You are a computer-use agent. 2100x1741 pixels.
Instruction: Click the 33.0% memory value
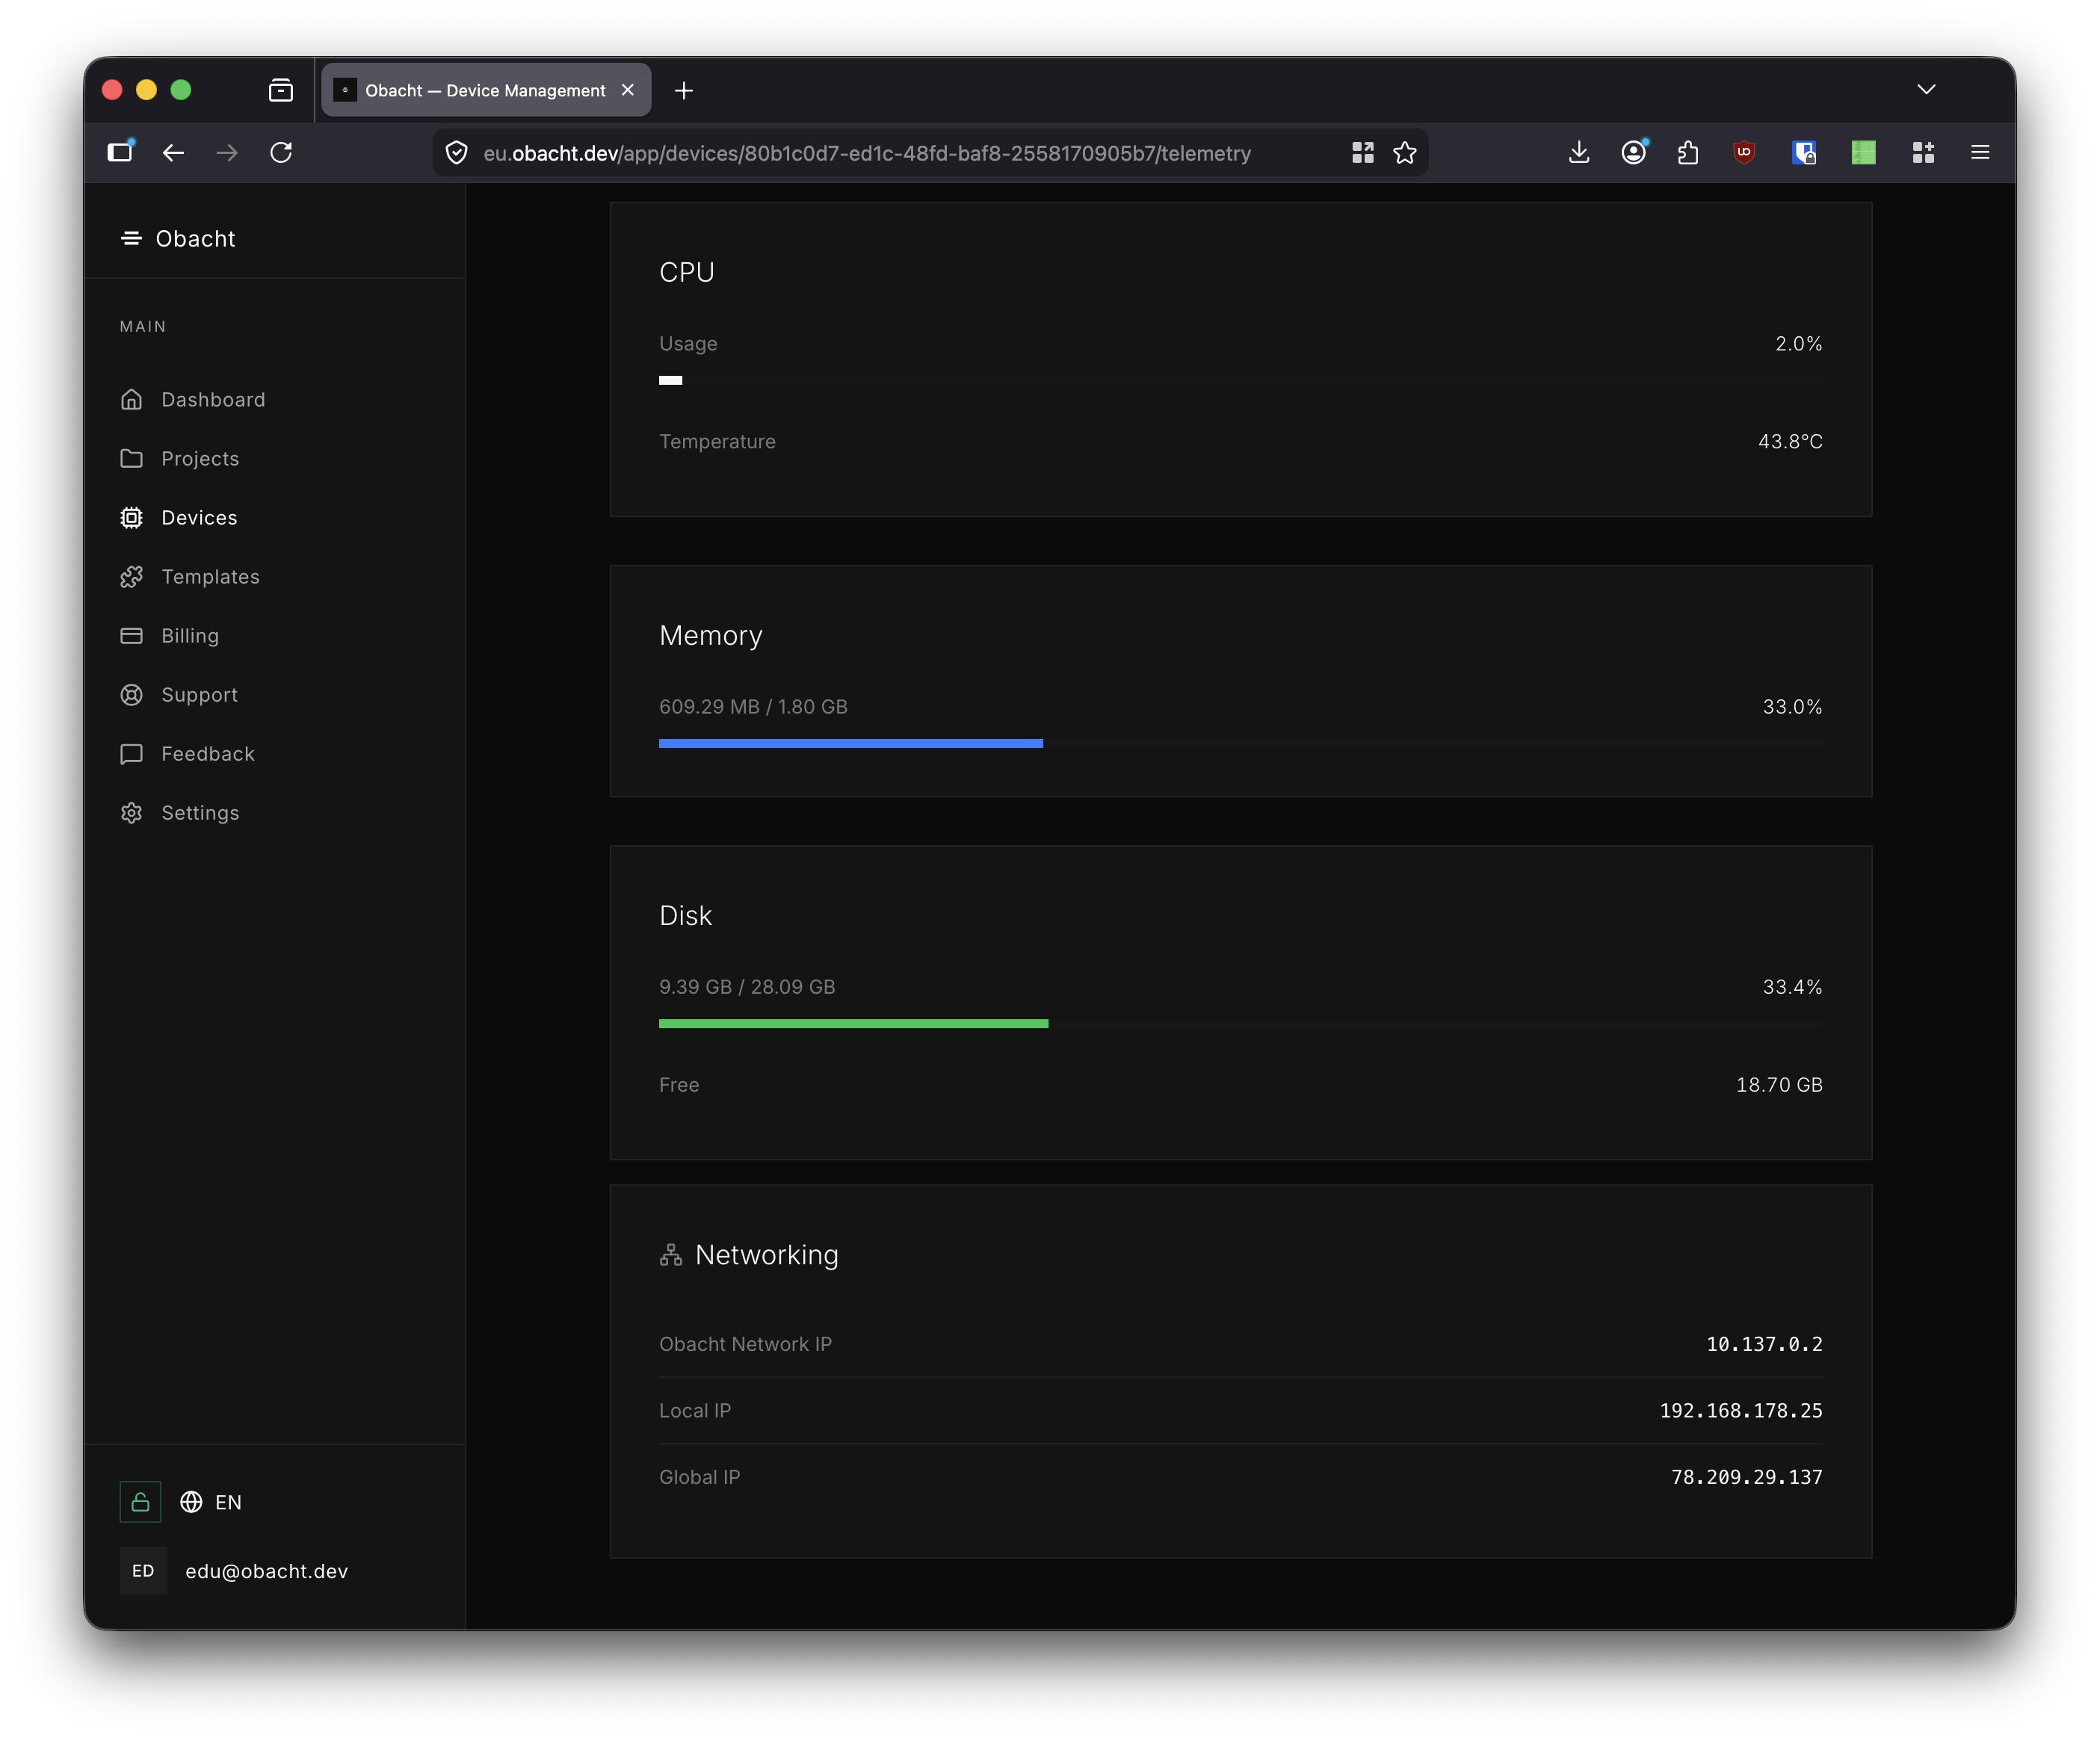tap(1792, 707)
